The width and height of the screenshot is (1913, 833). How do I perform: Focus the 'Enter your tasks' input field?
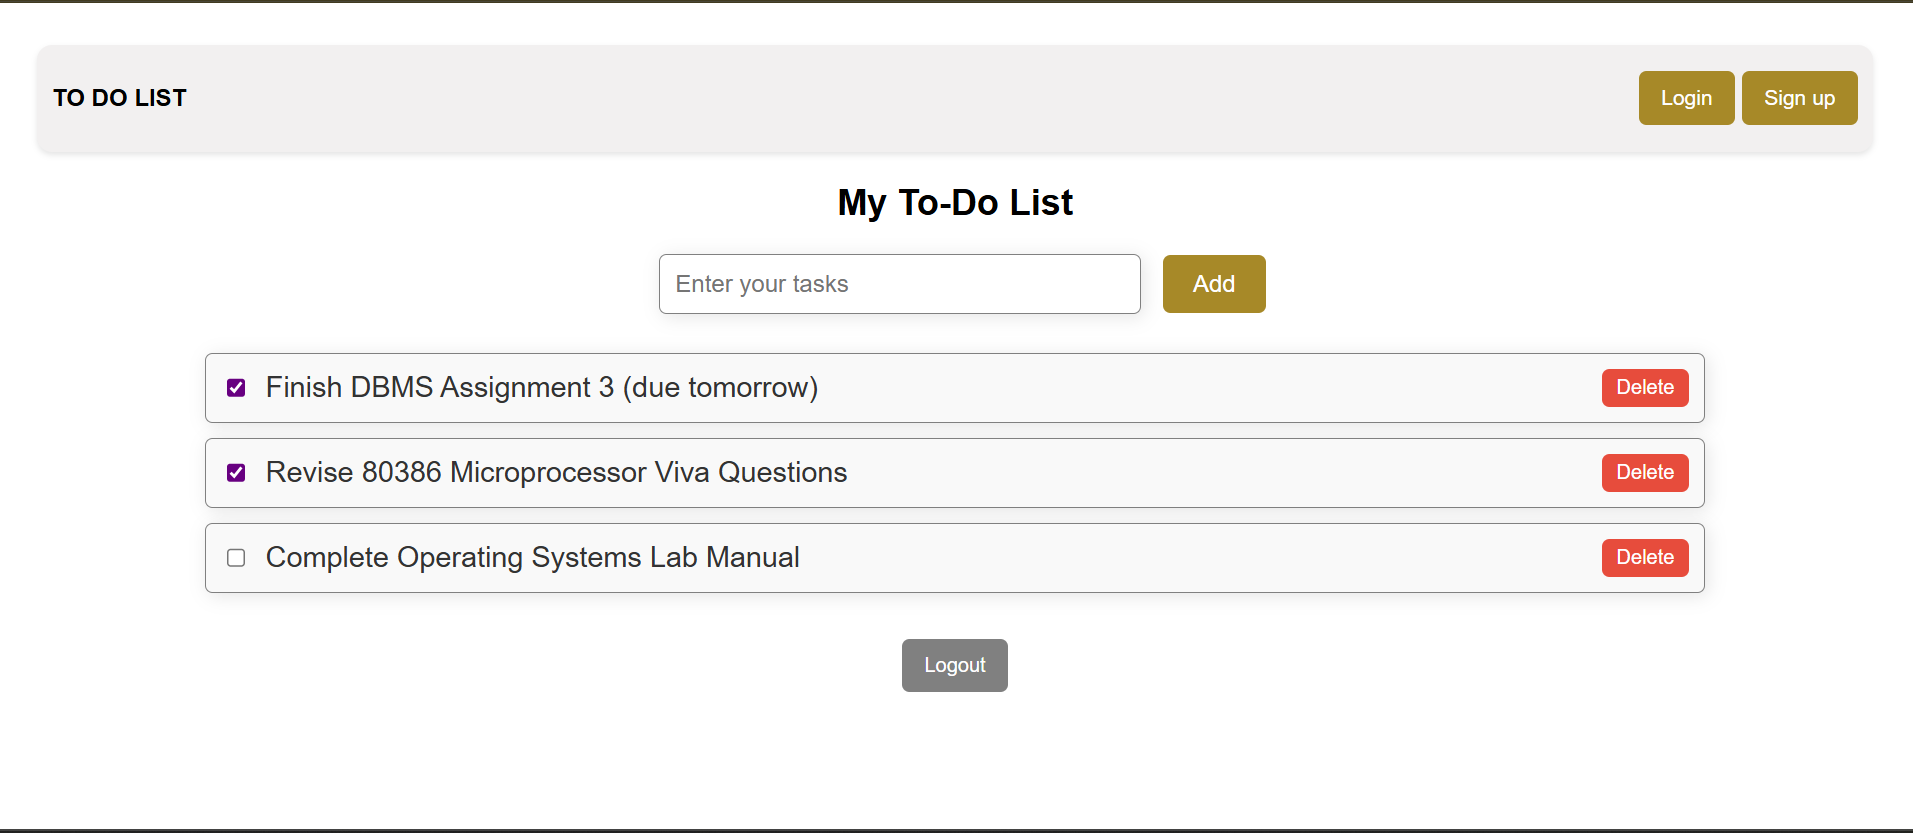(899, 284)
